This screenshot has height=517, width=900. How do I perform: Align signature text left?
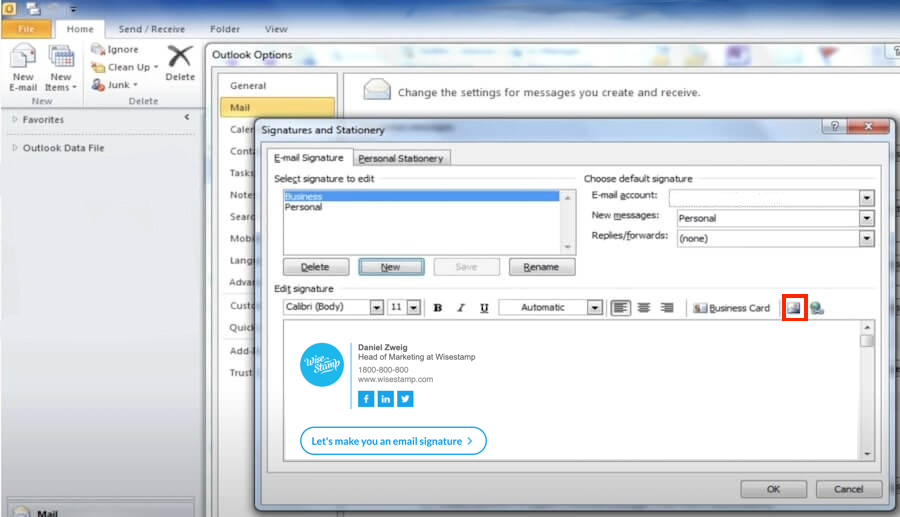coord(620,308)
